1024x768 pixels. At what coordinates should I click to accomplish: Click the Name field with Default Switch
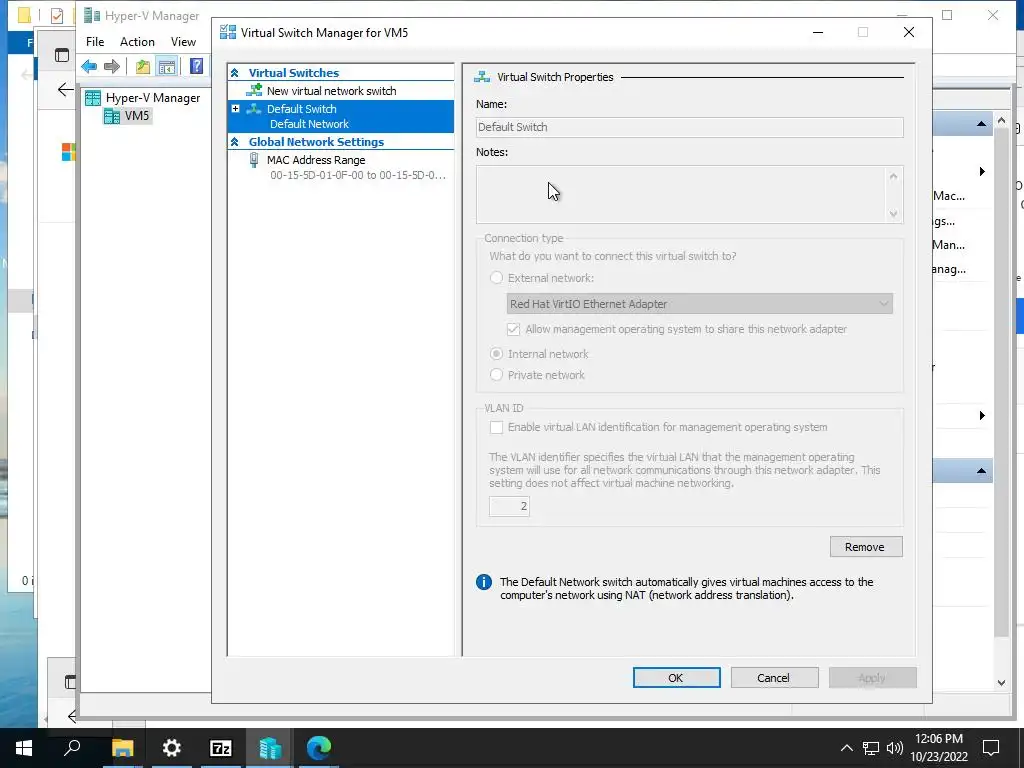pyautogui.click(x=690, y=127)
